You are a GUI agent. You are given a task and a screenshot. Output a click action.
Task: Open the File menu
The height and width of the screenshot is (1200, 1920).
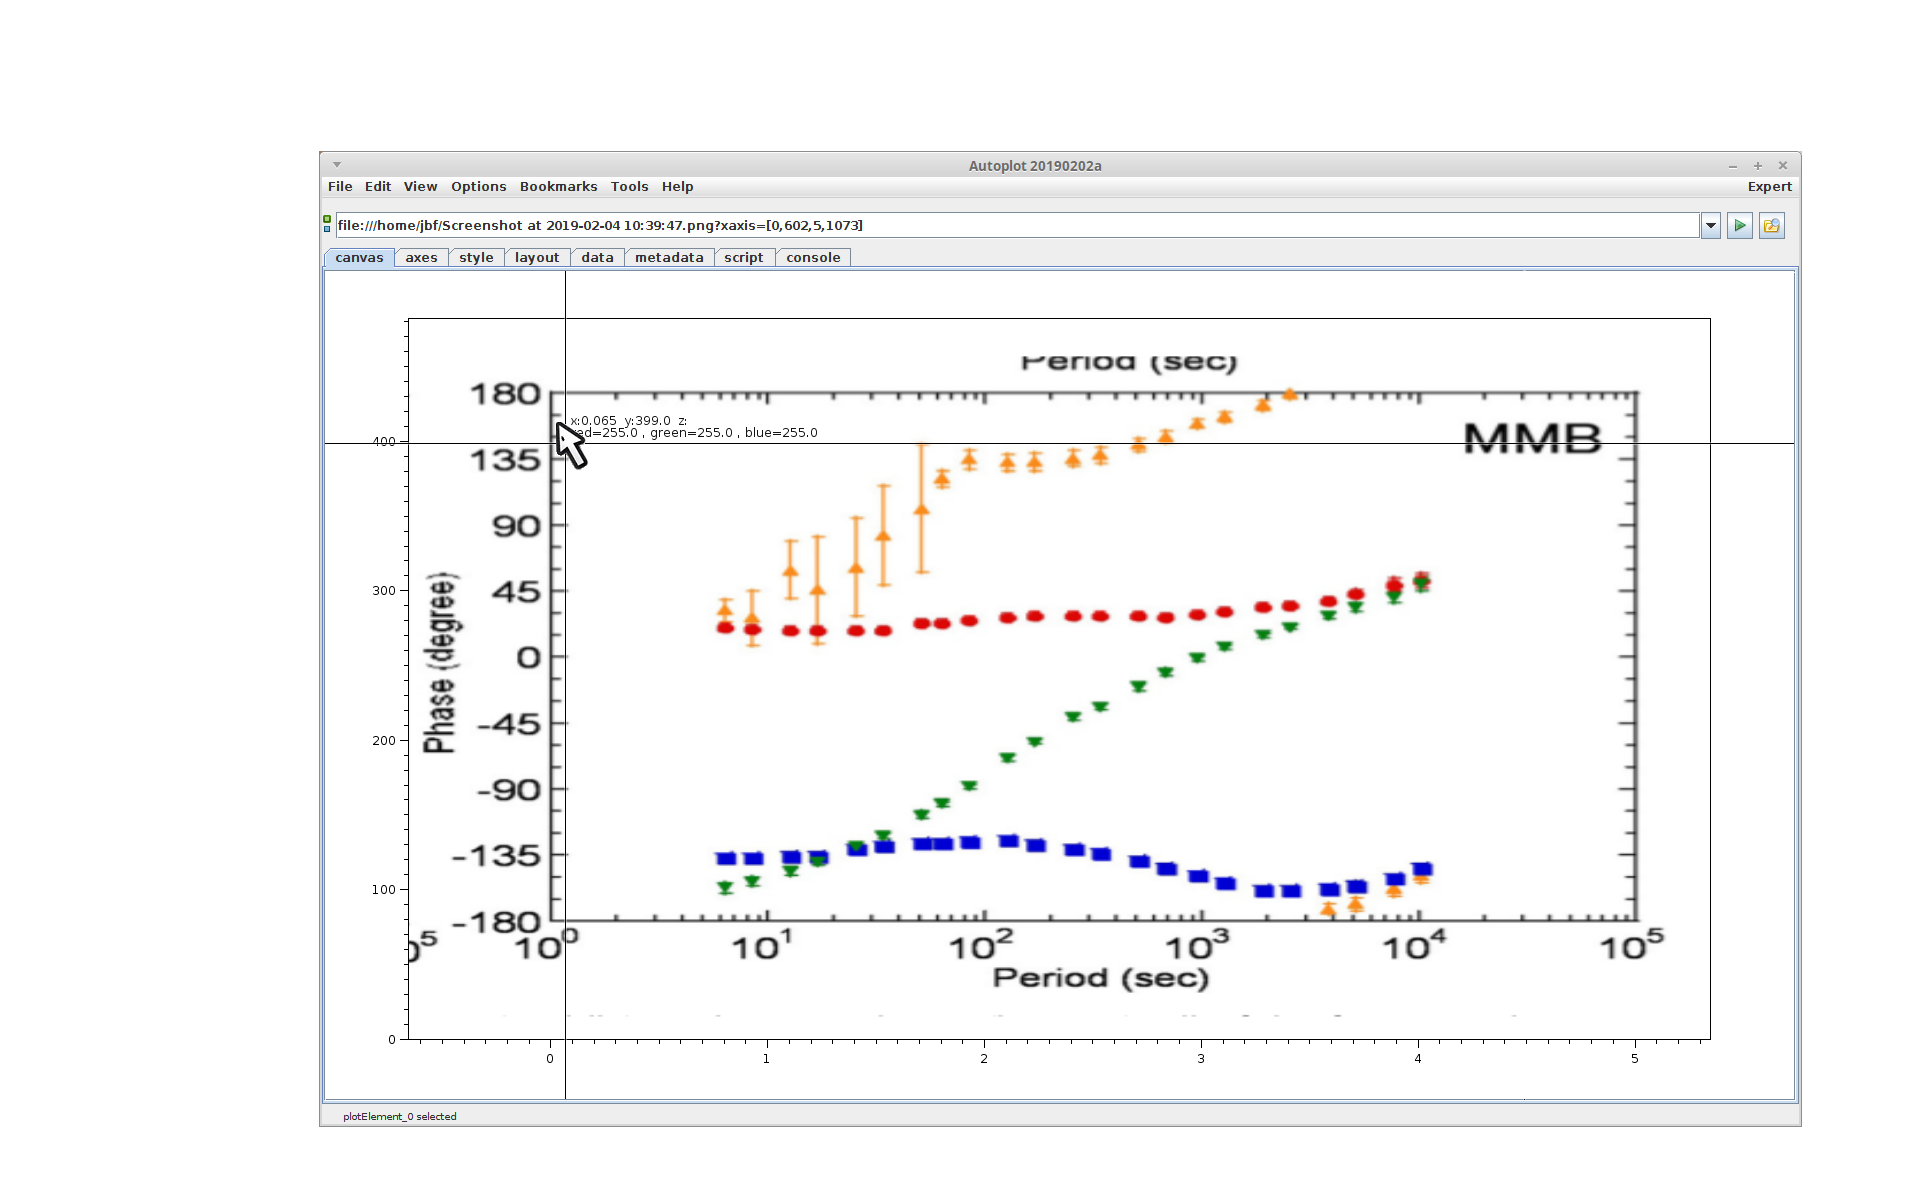point(340,187)
